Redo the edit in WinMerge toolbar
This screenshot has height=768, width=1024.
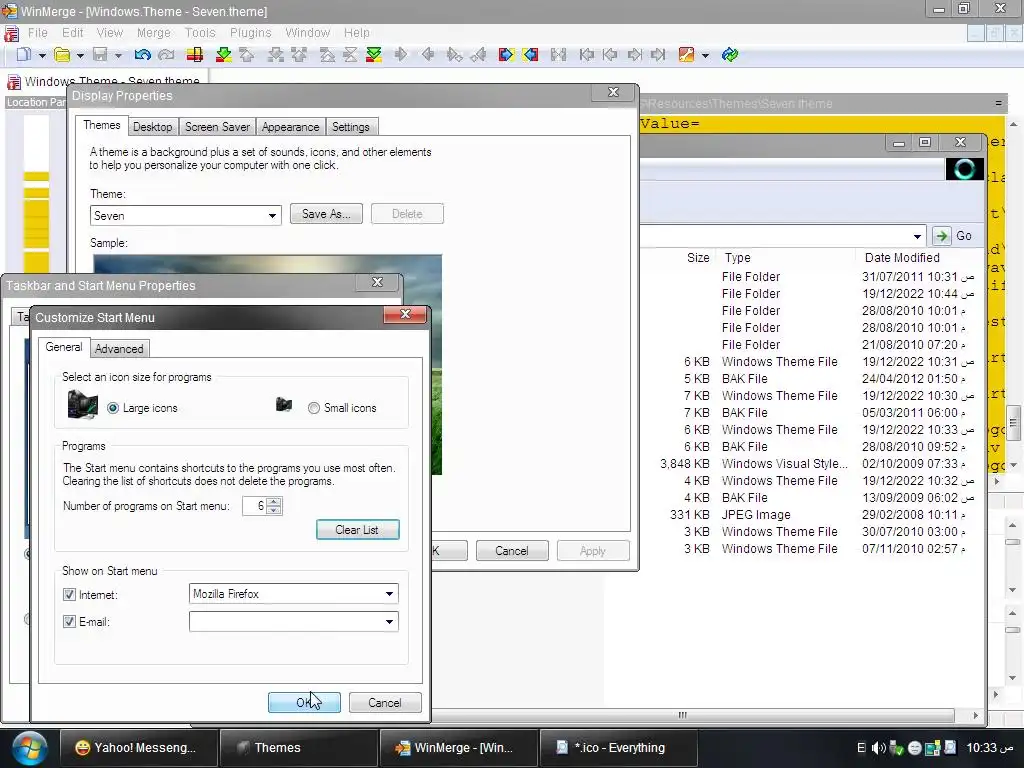coord(167,55)
